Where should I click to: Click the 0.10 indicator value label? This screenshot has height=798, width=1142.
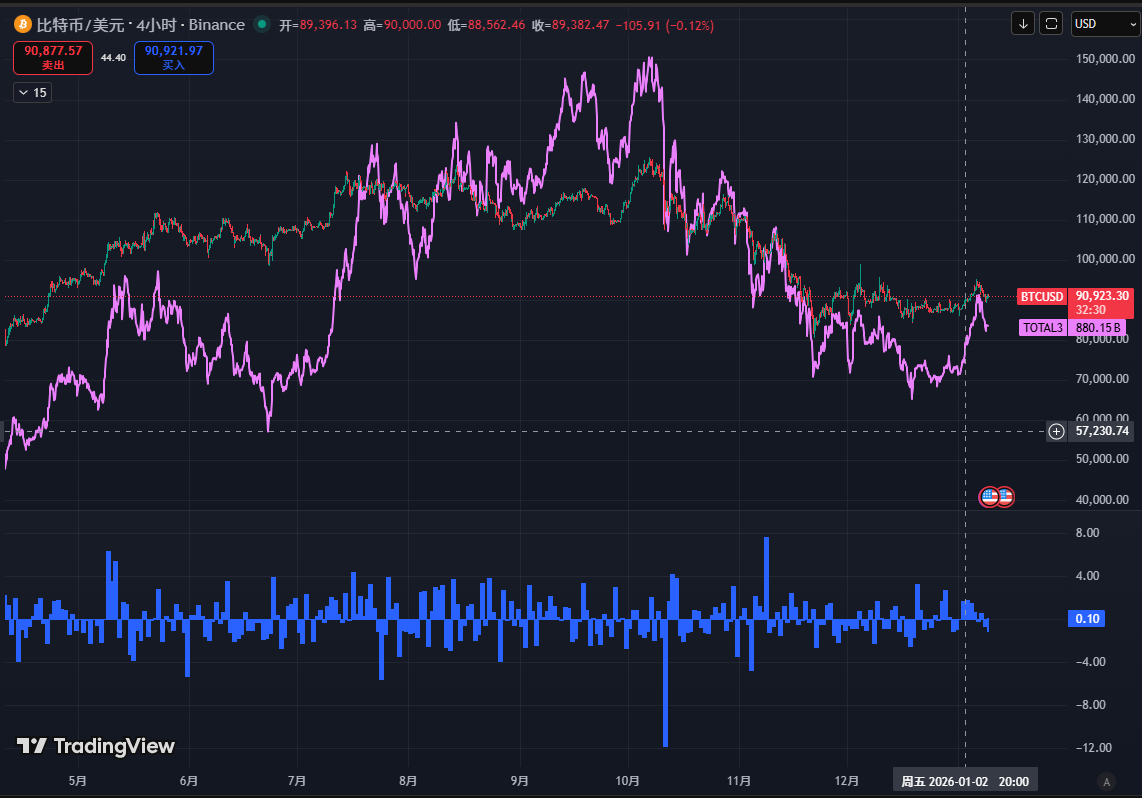click(1087, 619)
